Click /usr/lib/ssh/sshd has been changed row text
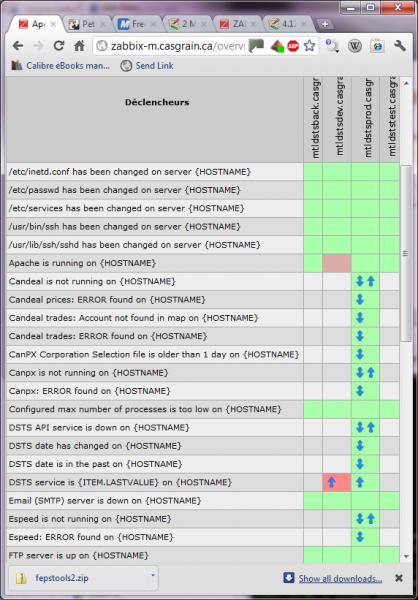This screenshot has height=600, width=418. [x=134, y=245]
